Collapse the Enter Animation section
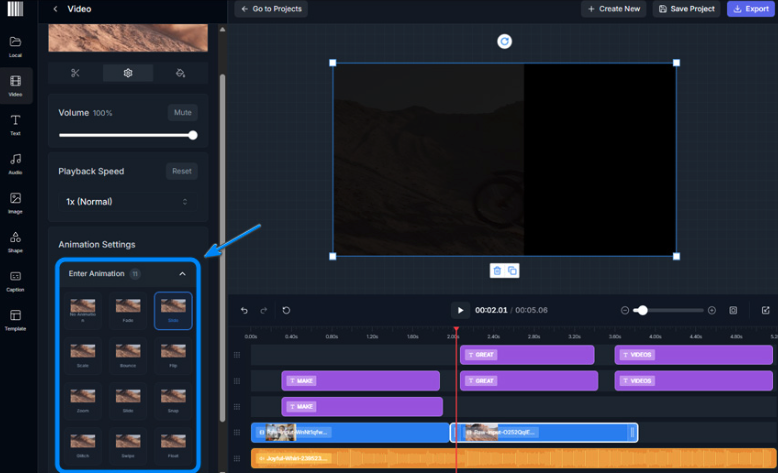Viewport: 778px width, 473px height. tap(183, 273)
